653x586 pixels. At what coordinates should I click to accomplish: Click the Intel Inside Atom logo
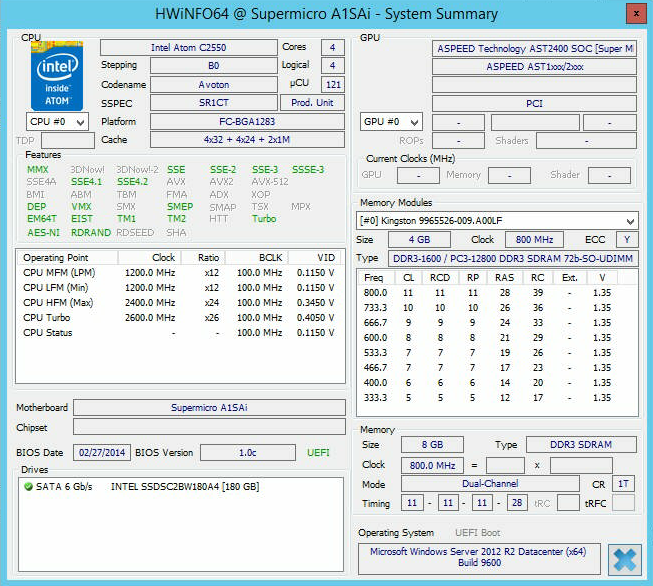click(x=57, y=75)
